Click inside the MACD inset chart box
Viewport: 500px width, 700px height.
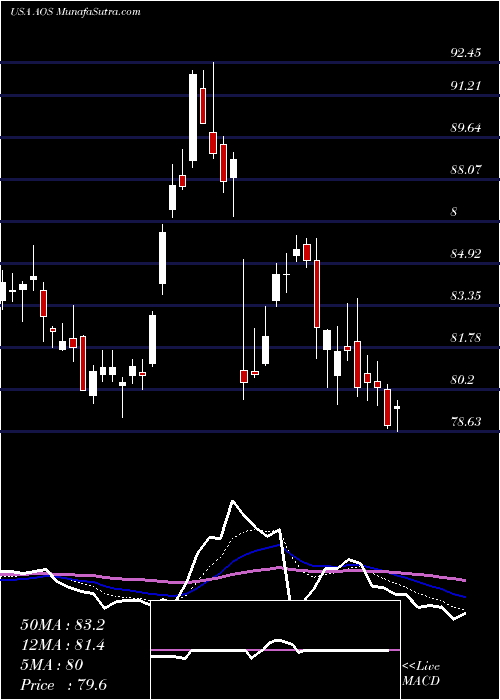(275, 650)
